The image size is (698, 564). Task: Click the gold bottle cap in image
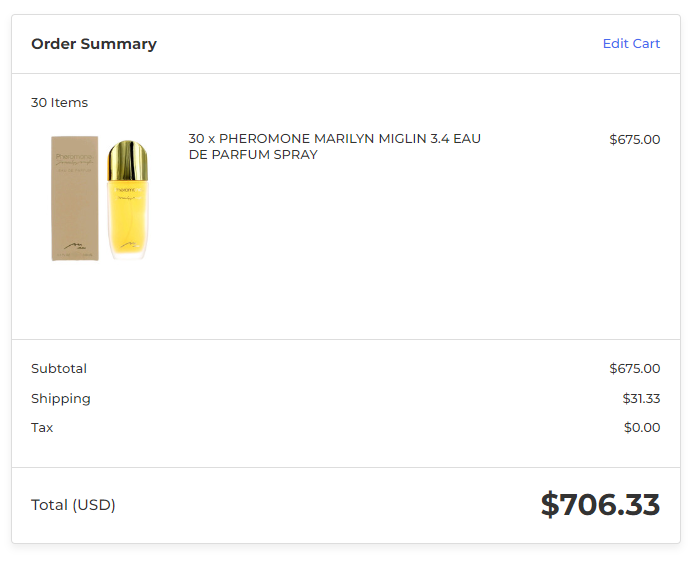pos(127,160)
